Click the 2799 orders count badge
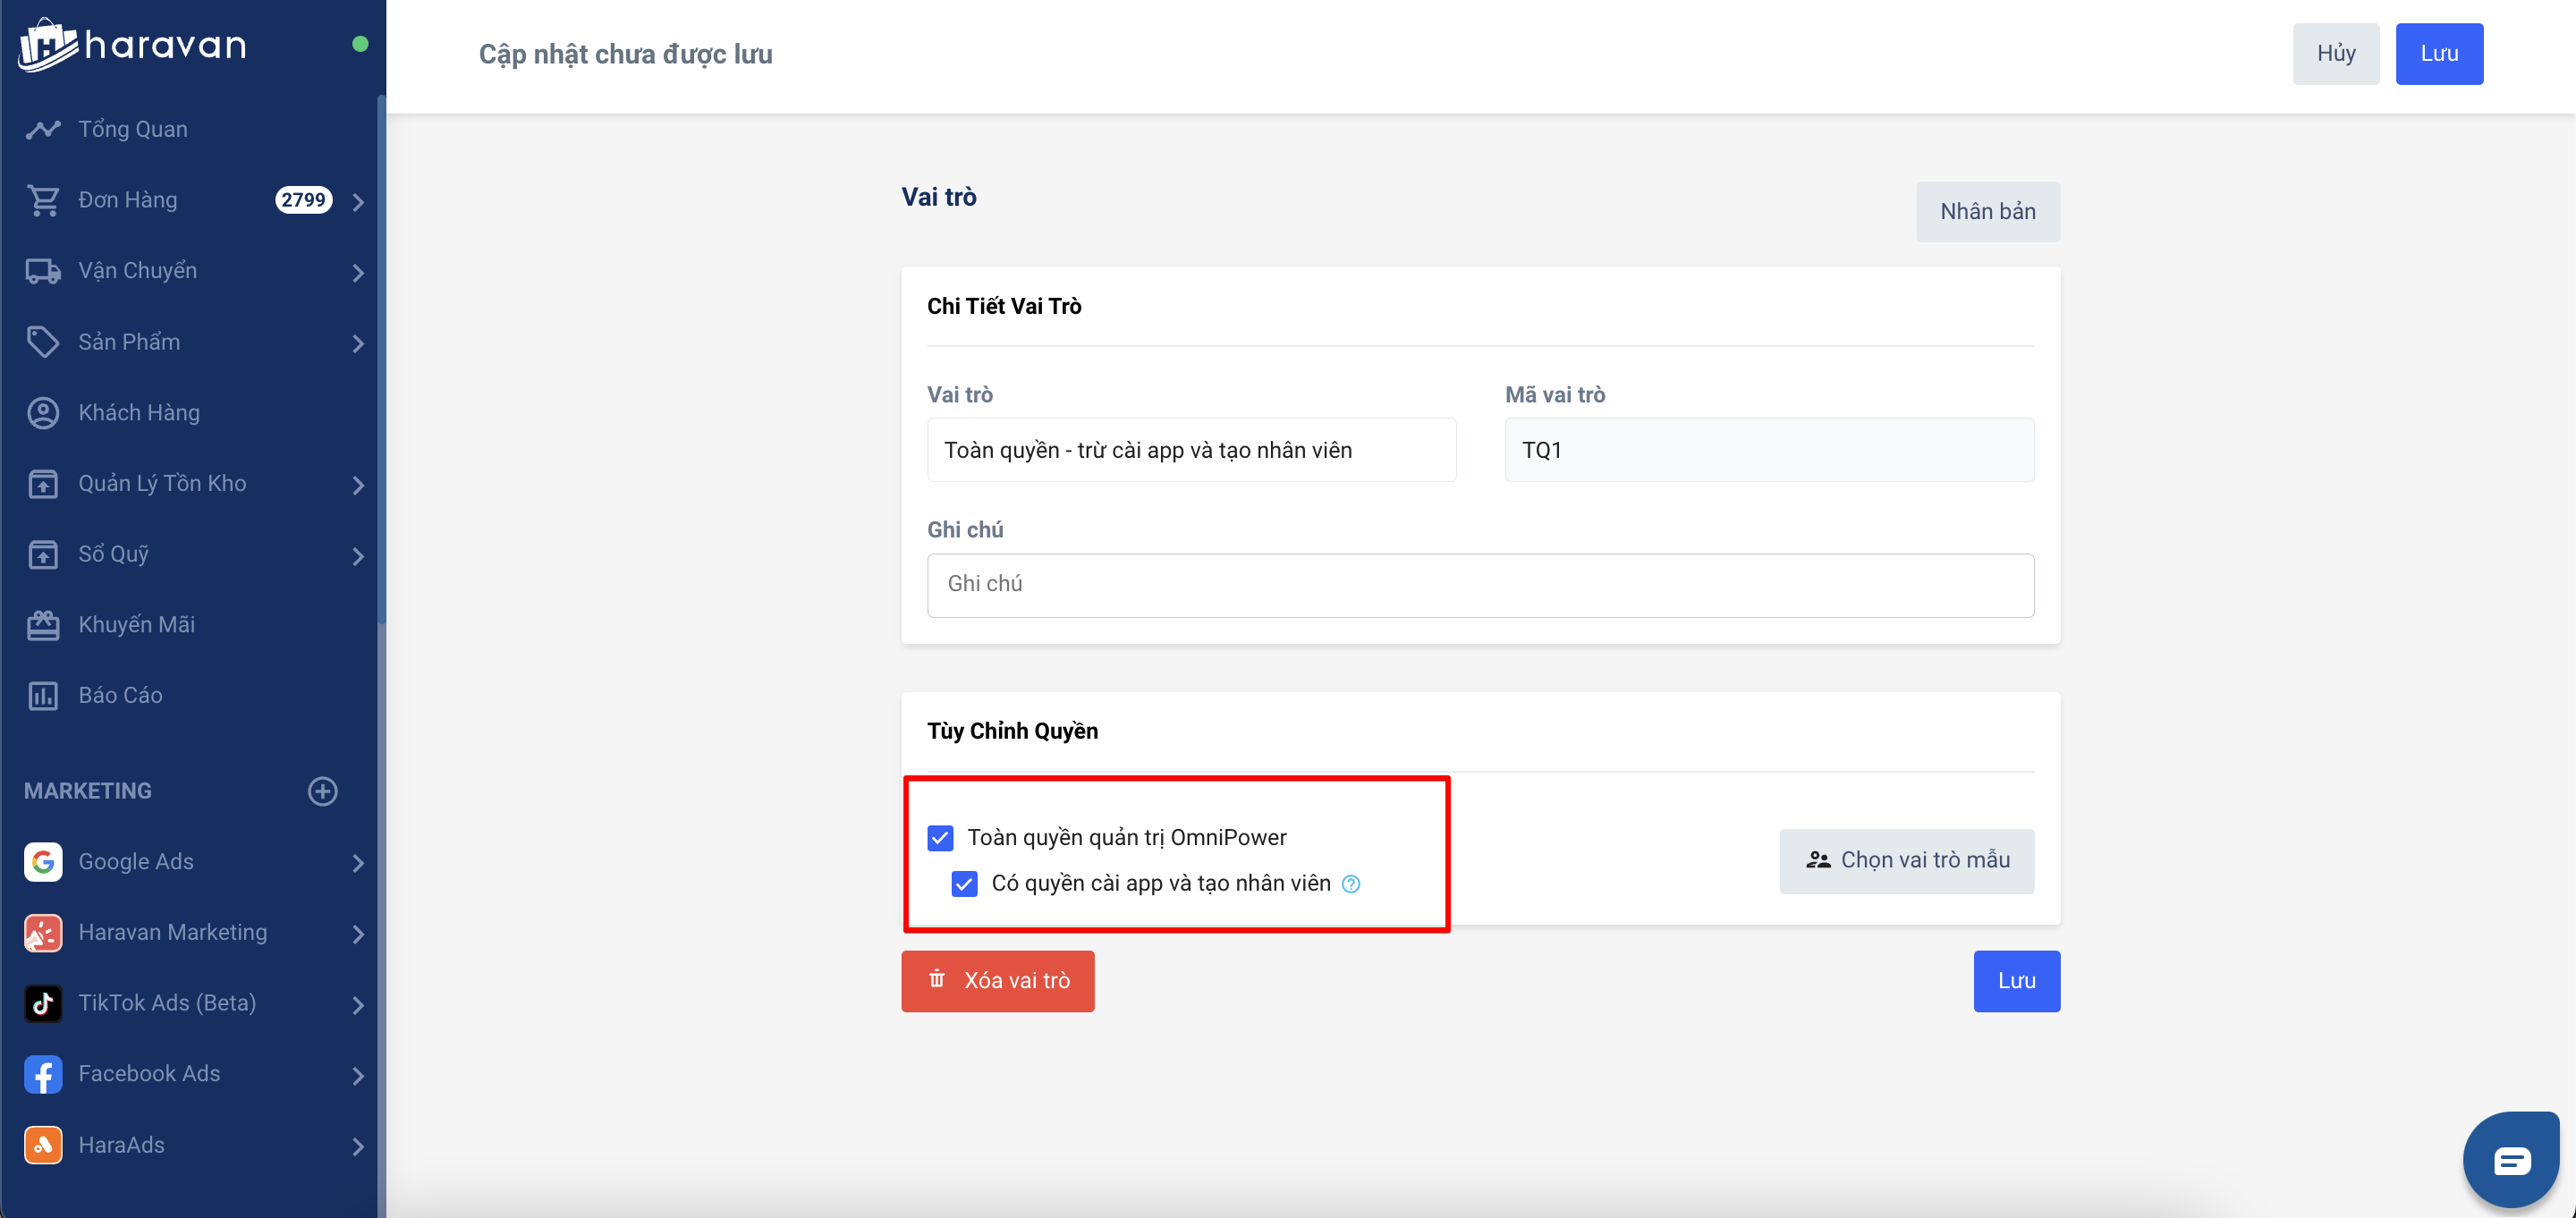 (303, 200)
